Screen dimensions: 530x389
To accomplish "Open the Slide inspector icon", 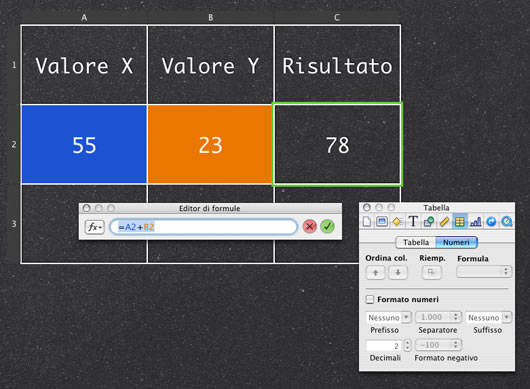I will pyautogui.click(x=382, y=222).
